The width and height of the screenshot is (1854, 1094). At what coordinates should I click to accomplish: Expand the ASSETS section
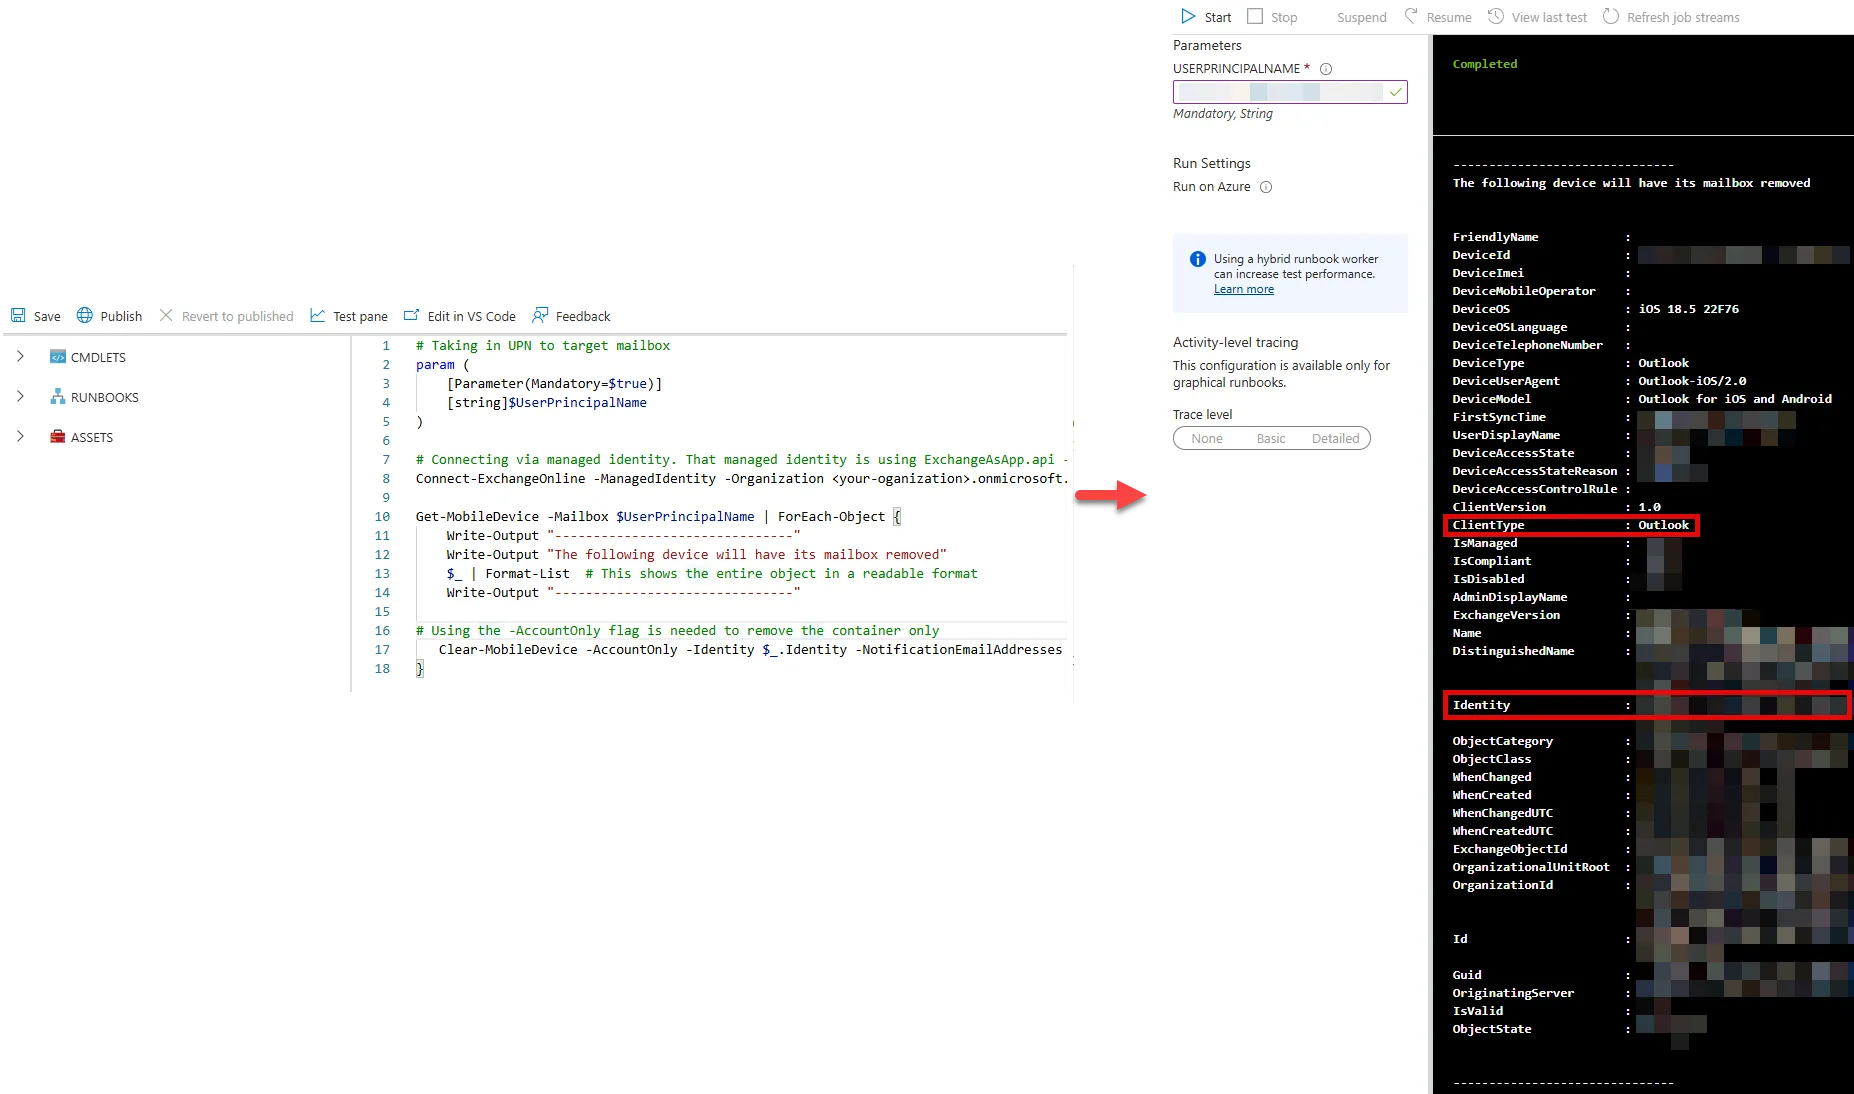pyautogui.click(x=21, y=436)
